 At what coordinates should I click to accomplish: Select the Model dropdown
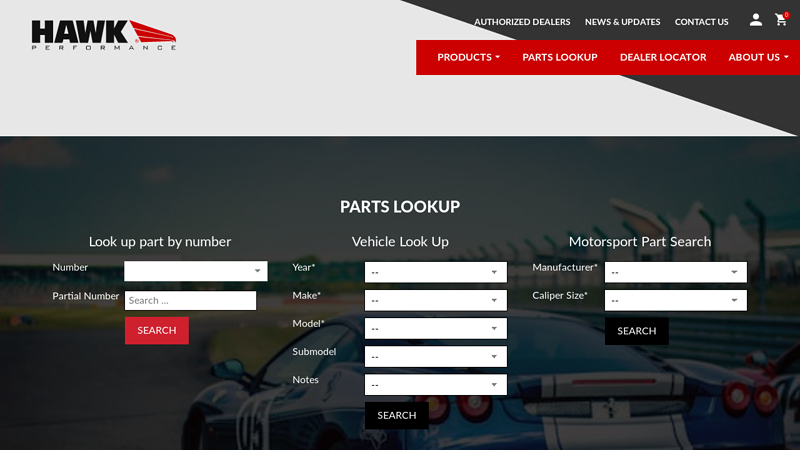click(x=435, y=328)
